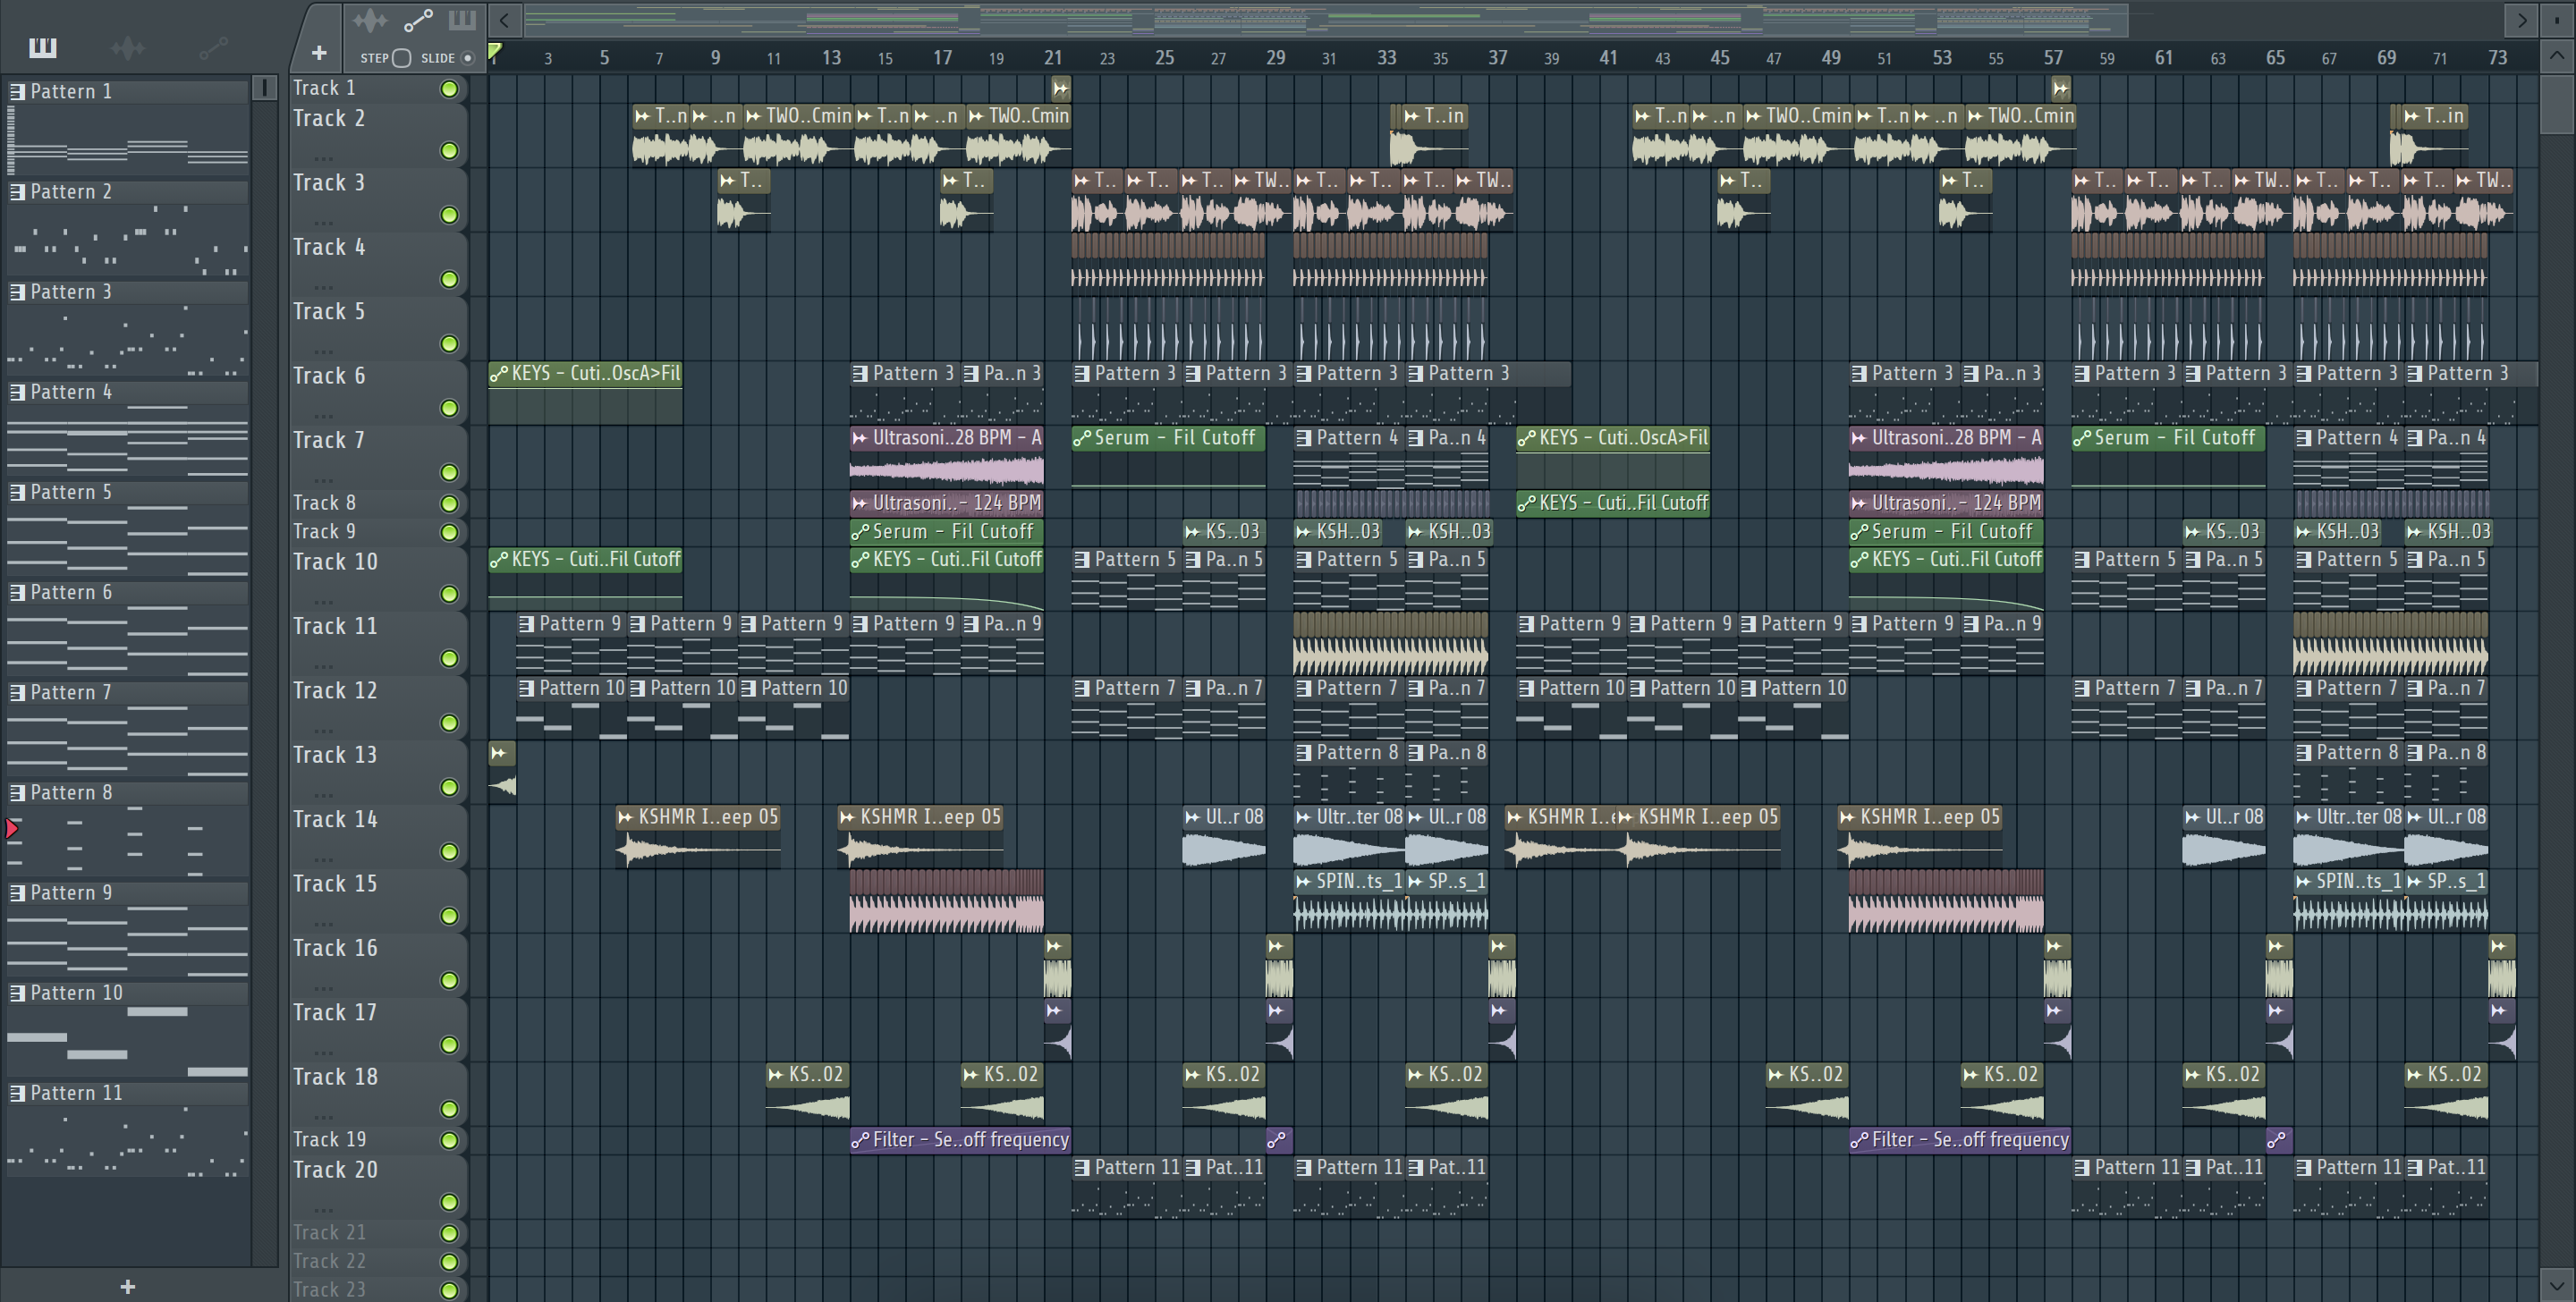Screen dimensions: 2576x1302
Task: Mute Track 19 with its green LED
Action: [x=450, y=1140]
